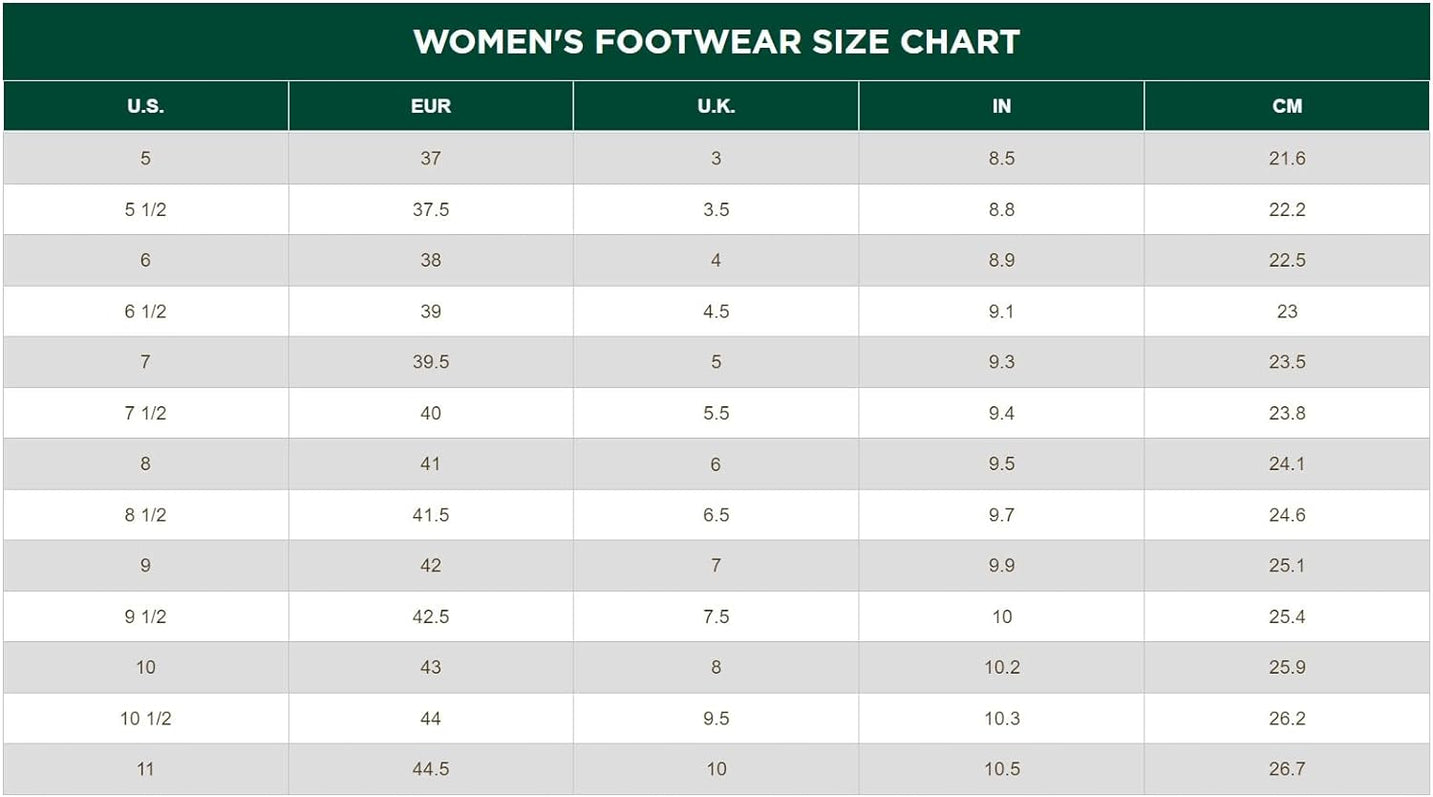Viewport: 1433px width, 797px height.
Task: Select the IN column header
Action: coord(1002,106)
